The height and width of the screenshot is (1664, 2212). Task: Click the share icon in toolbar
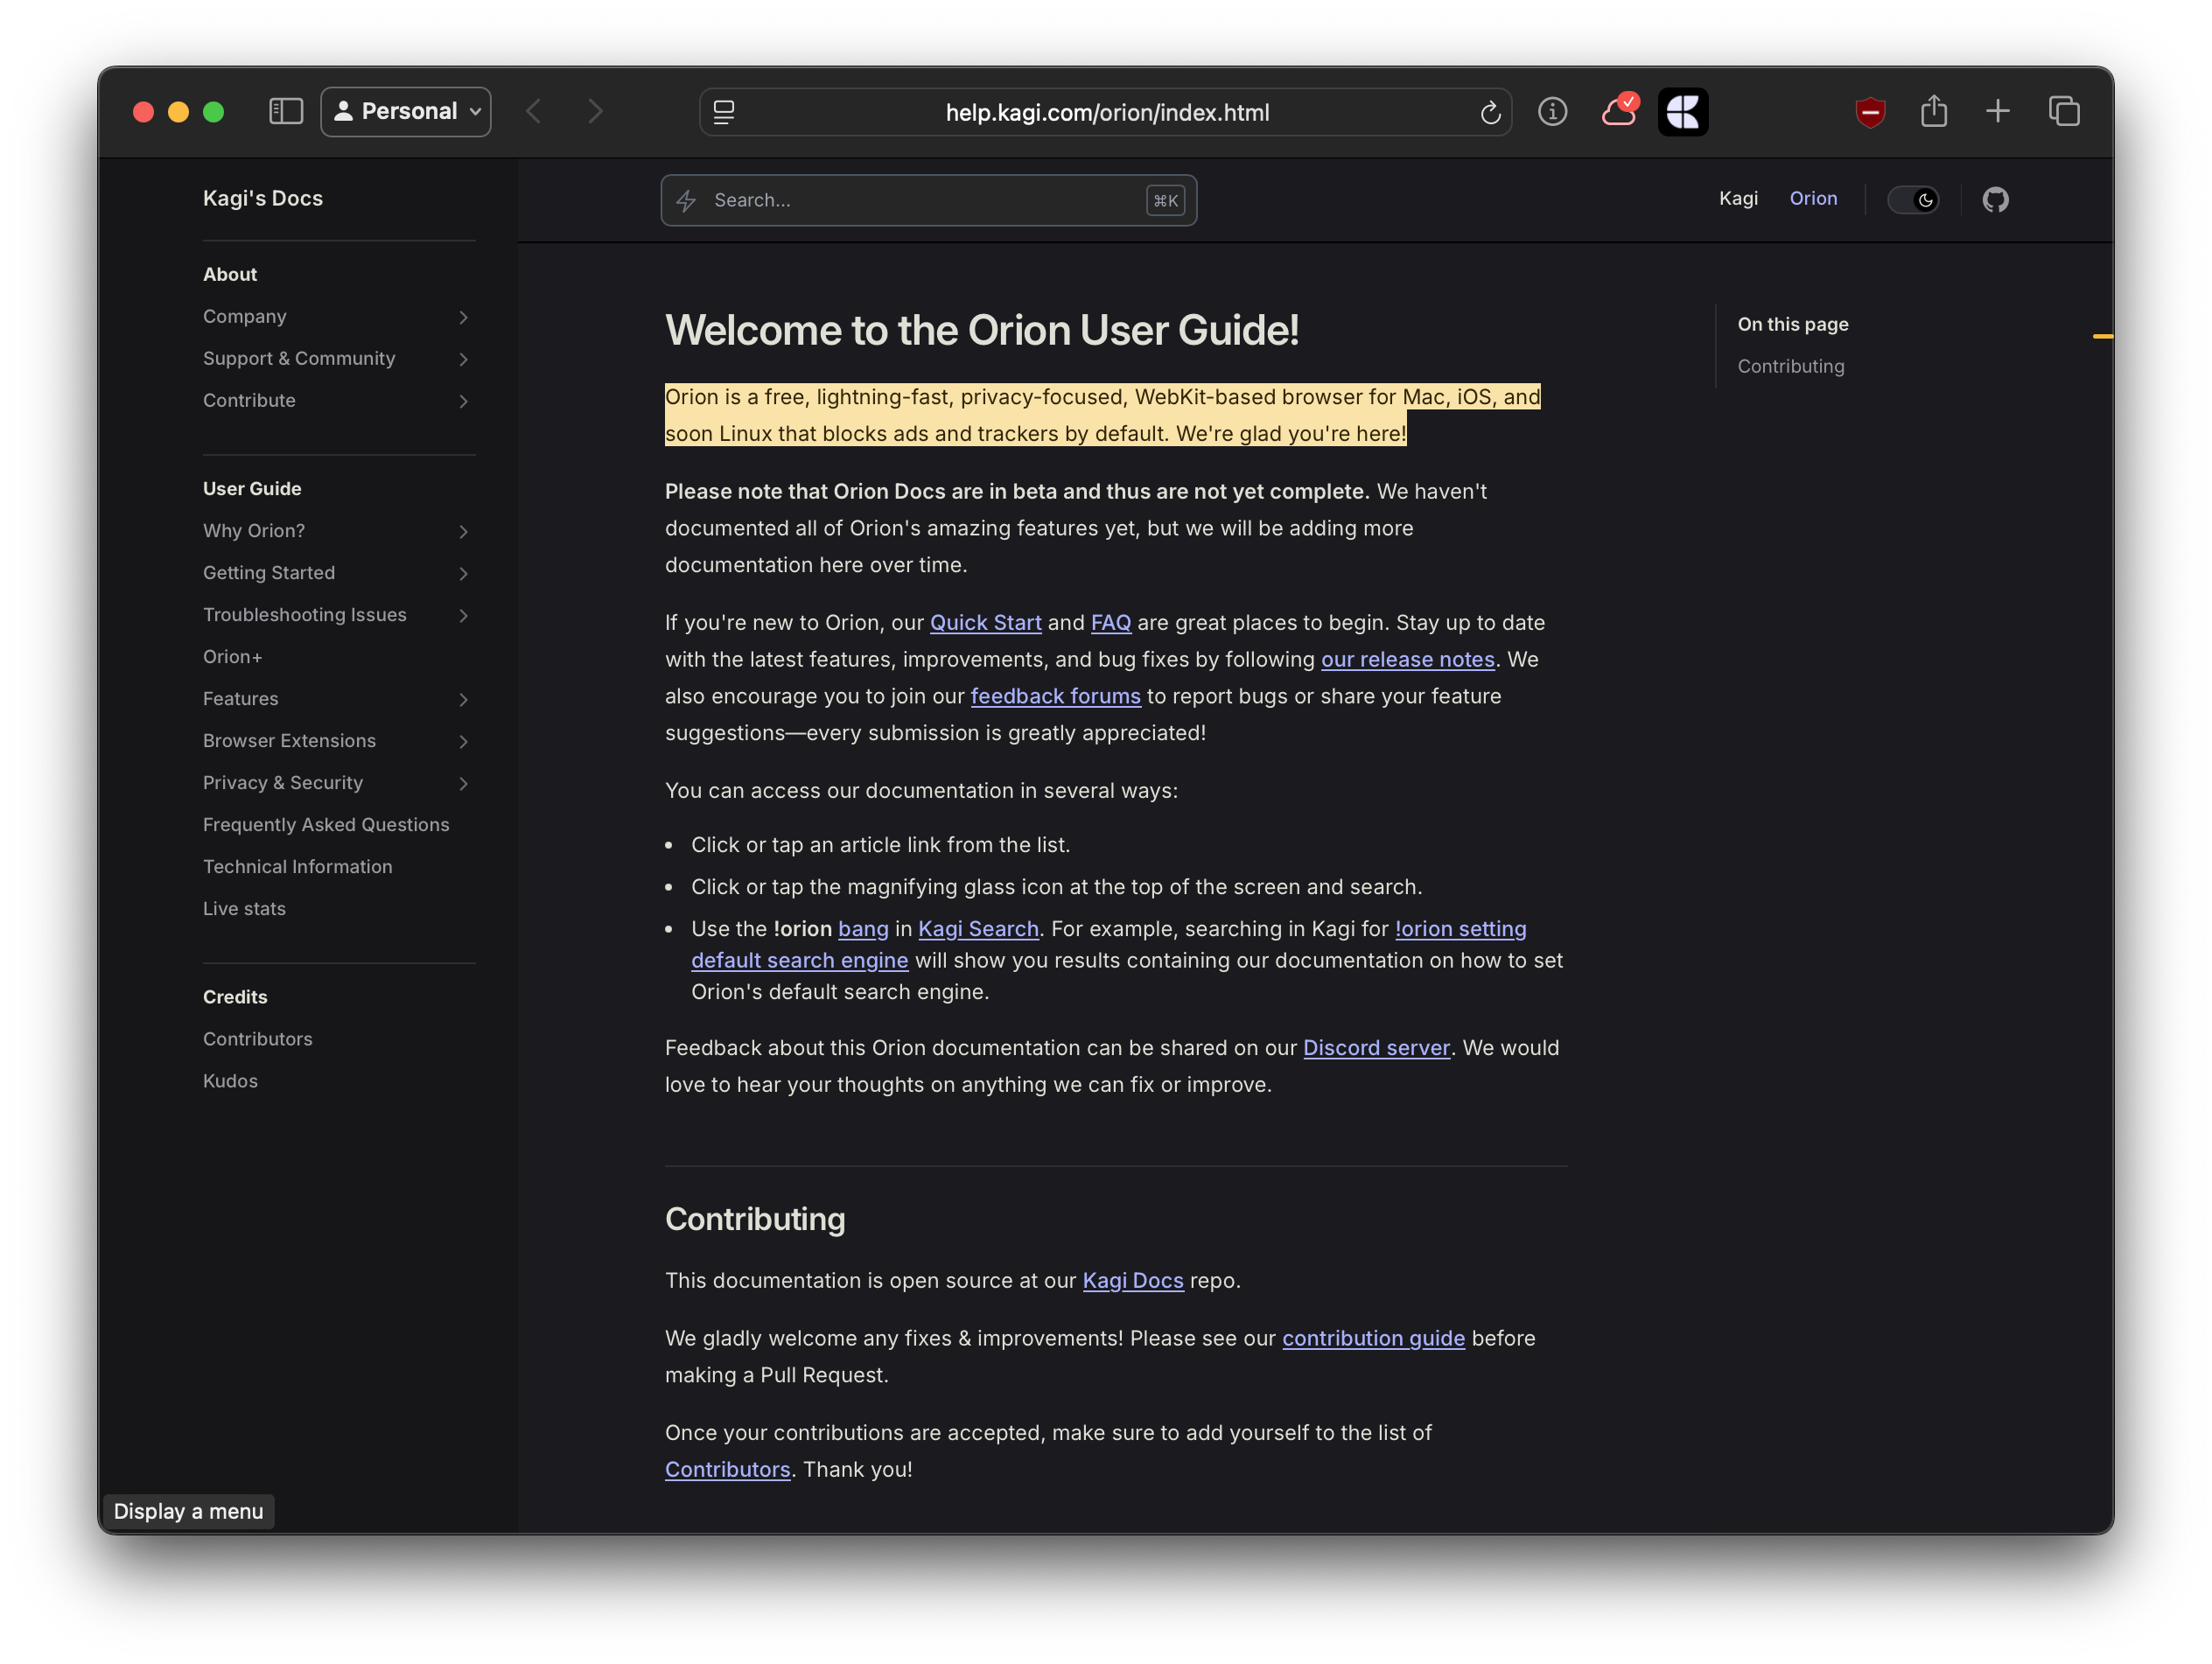[x=1934, y=111]
